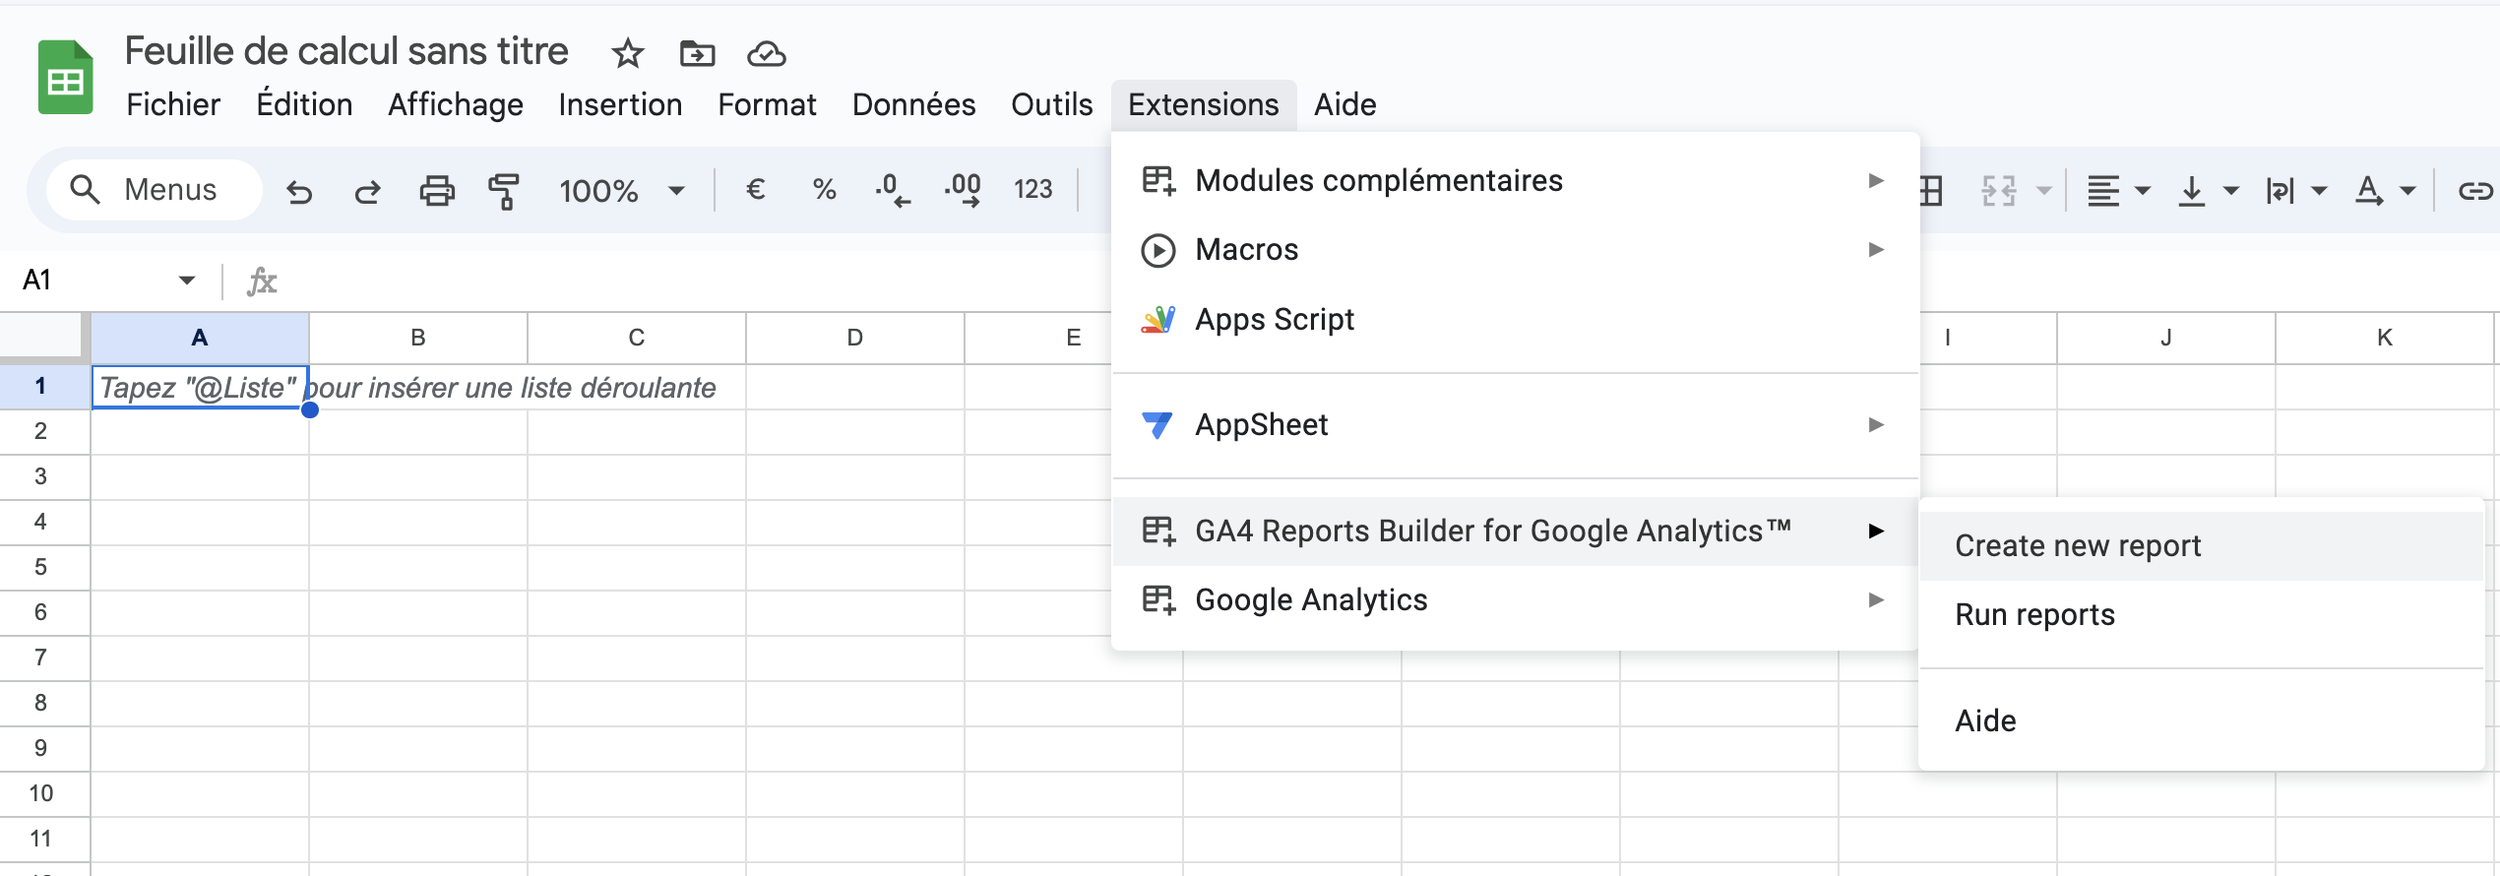Rename the title Feuille de calcul sans titre
The height and width of the screenshot is (876, 2500).
(x=346, y=52)
